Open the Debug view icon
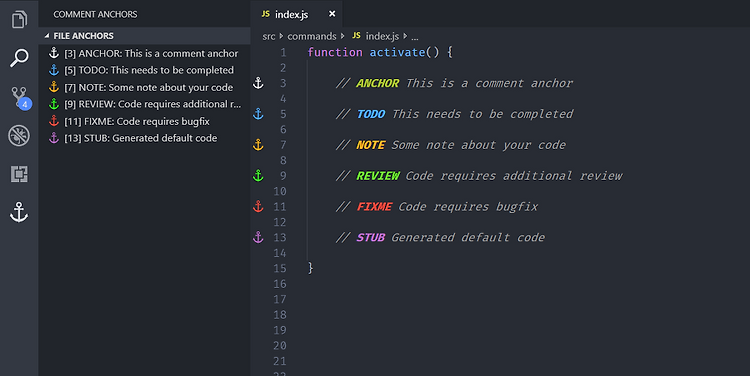Image resolution: width=750 pixels, height=376 pixels. pyautogui.click(x=19, y=135)
